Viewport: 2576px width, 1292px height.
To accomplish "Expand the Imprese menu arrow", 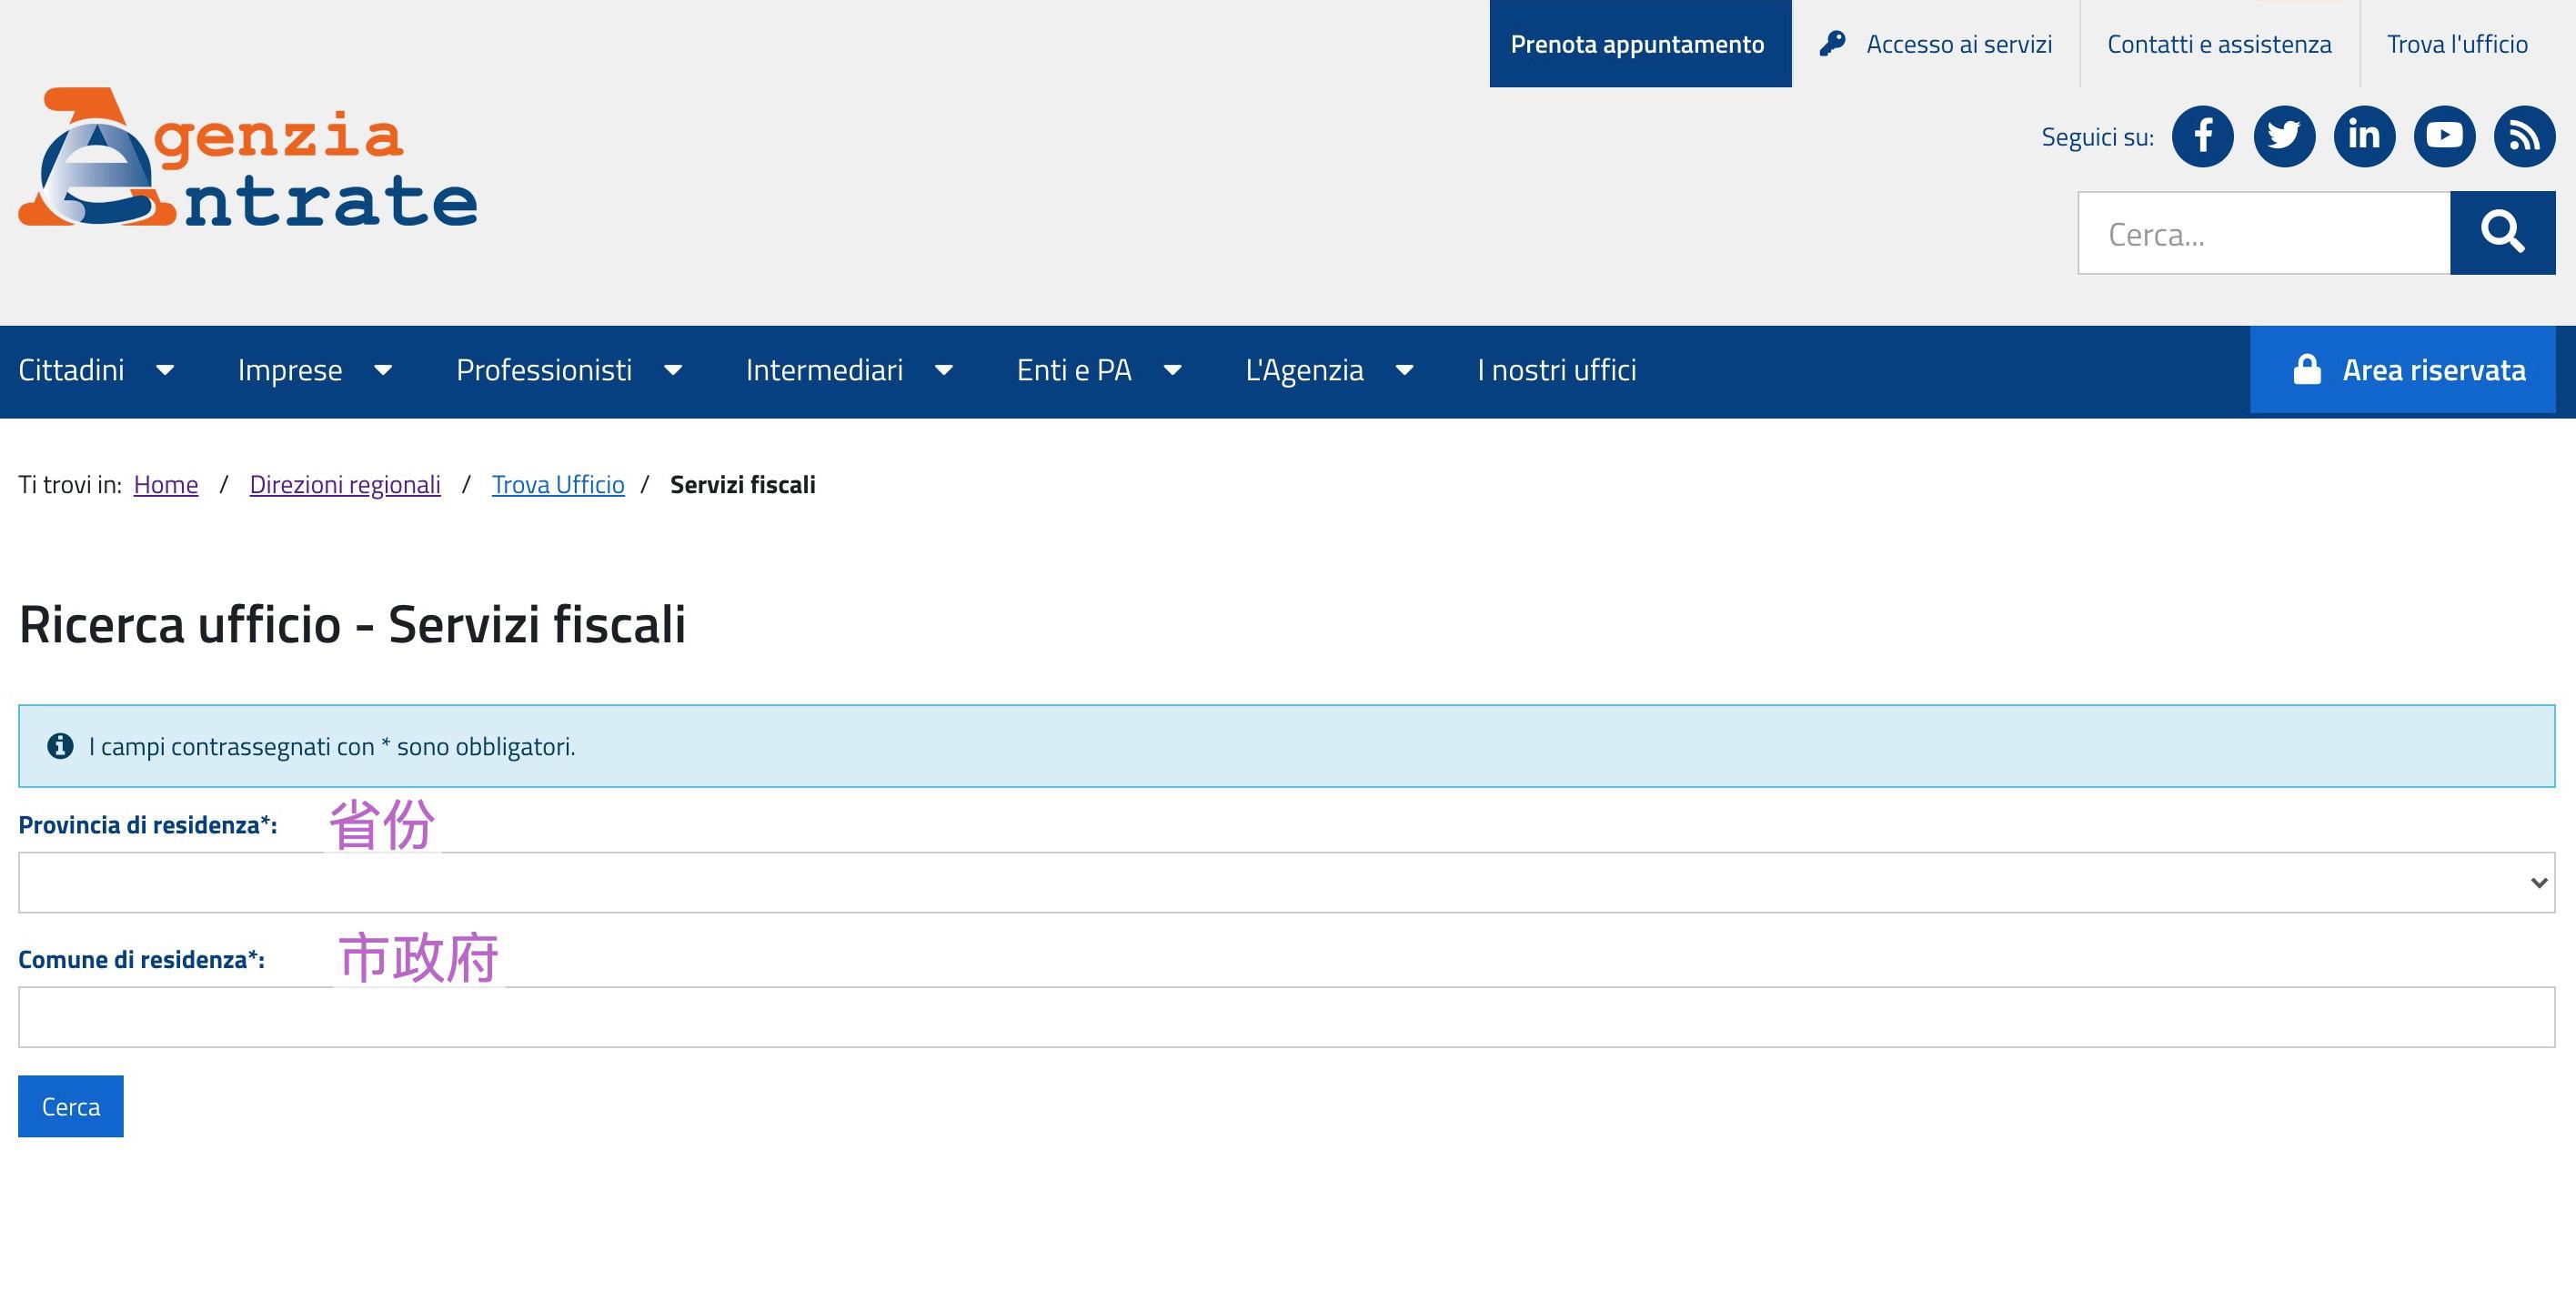I will (x=383, y=370).
